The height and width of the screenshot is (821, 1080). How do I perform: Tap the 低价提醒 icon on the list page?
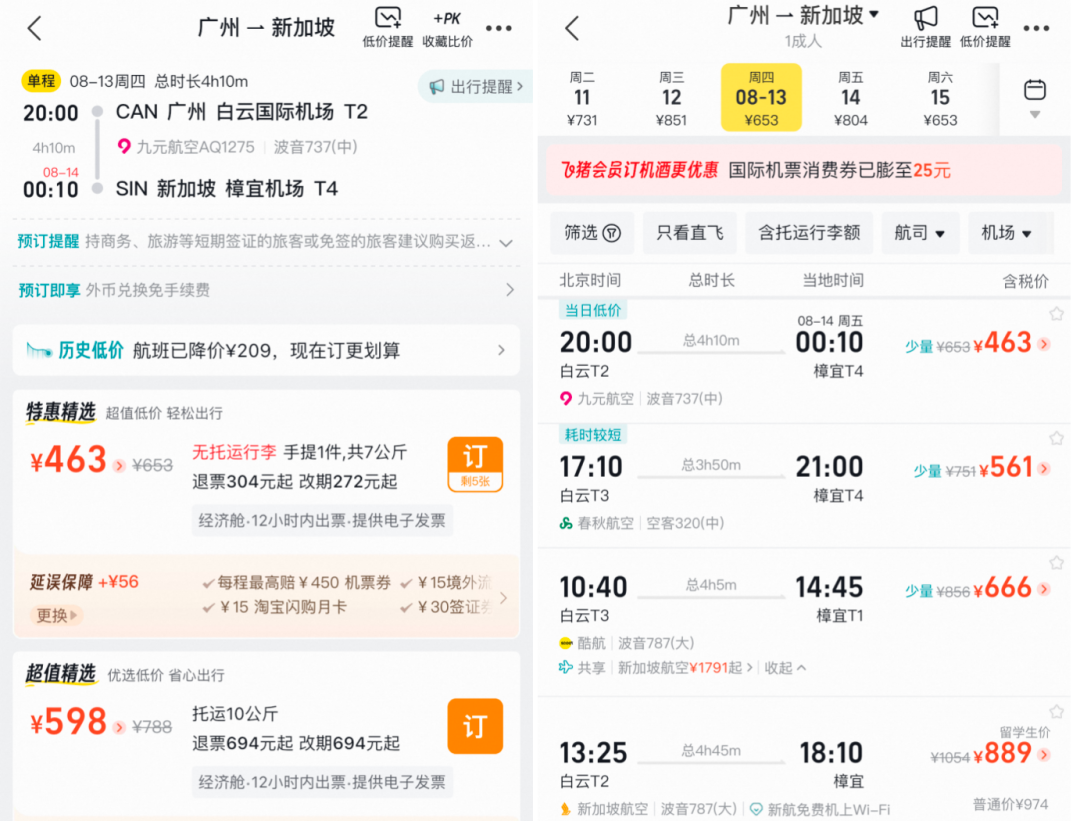[985, 28]
